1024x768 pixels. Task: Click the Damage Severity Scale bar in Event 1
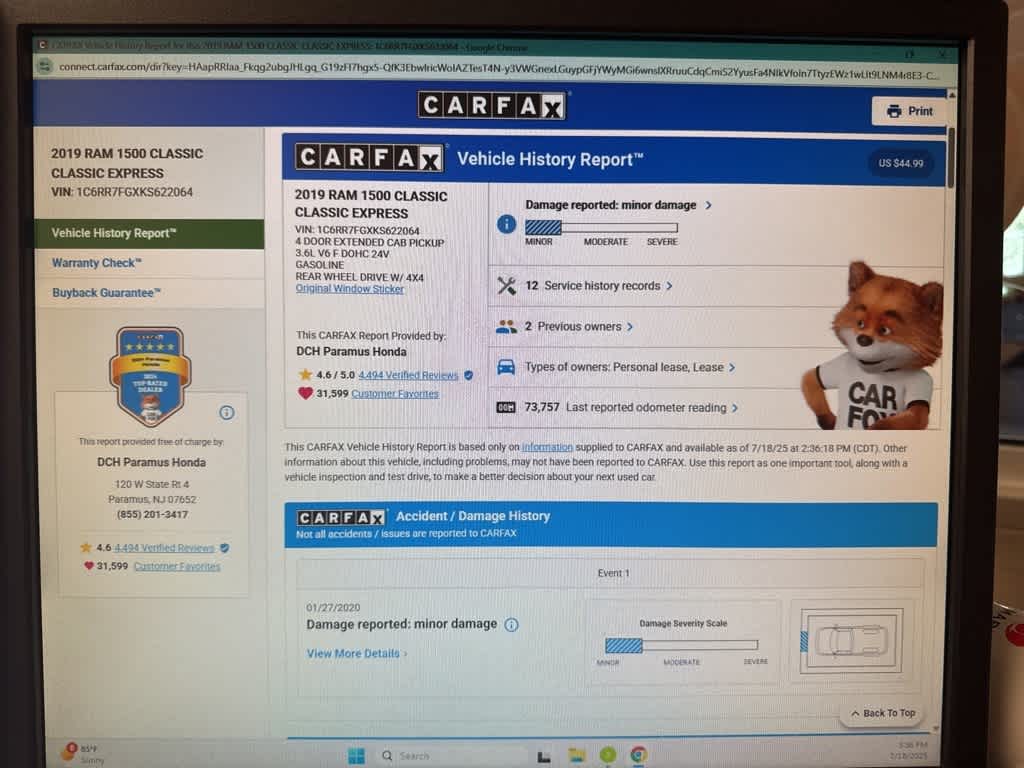coord(681,645)
